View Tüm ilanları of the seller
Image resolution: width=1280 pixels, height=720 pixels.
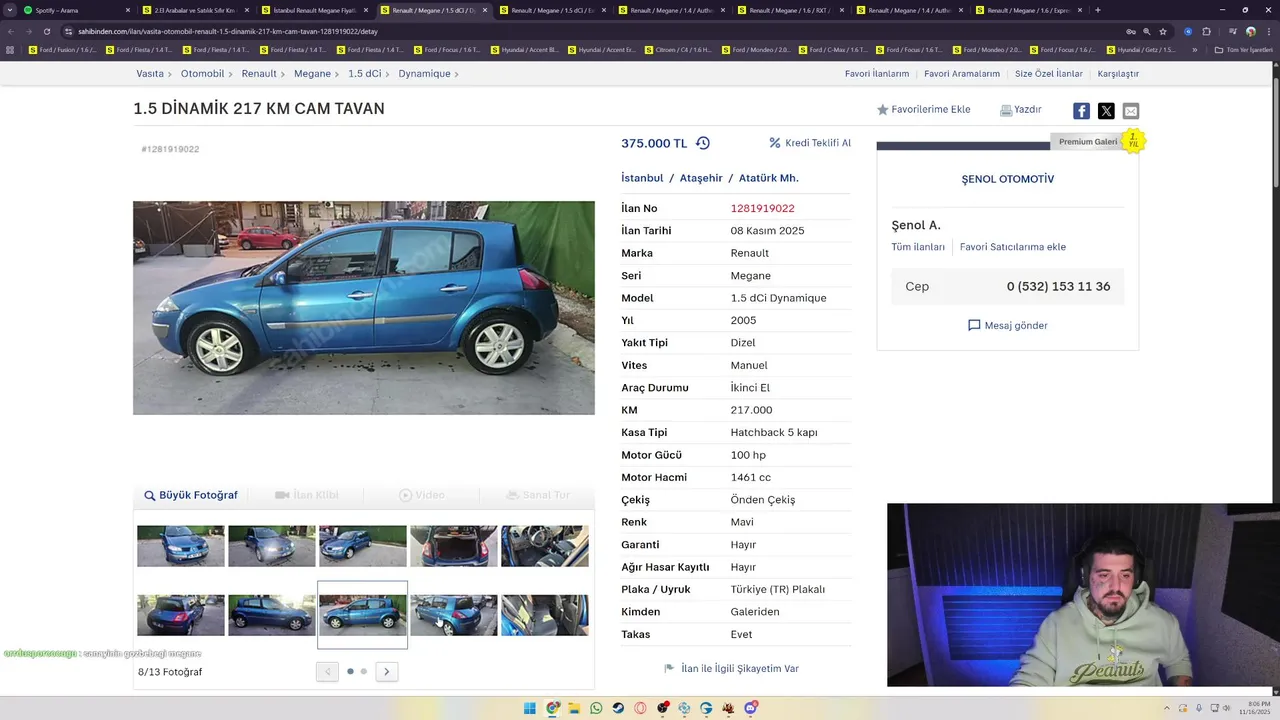918,247
